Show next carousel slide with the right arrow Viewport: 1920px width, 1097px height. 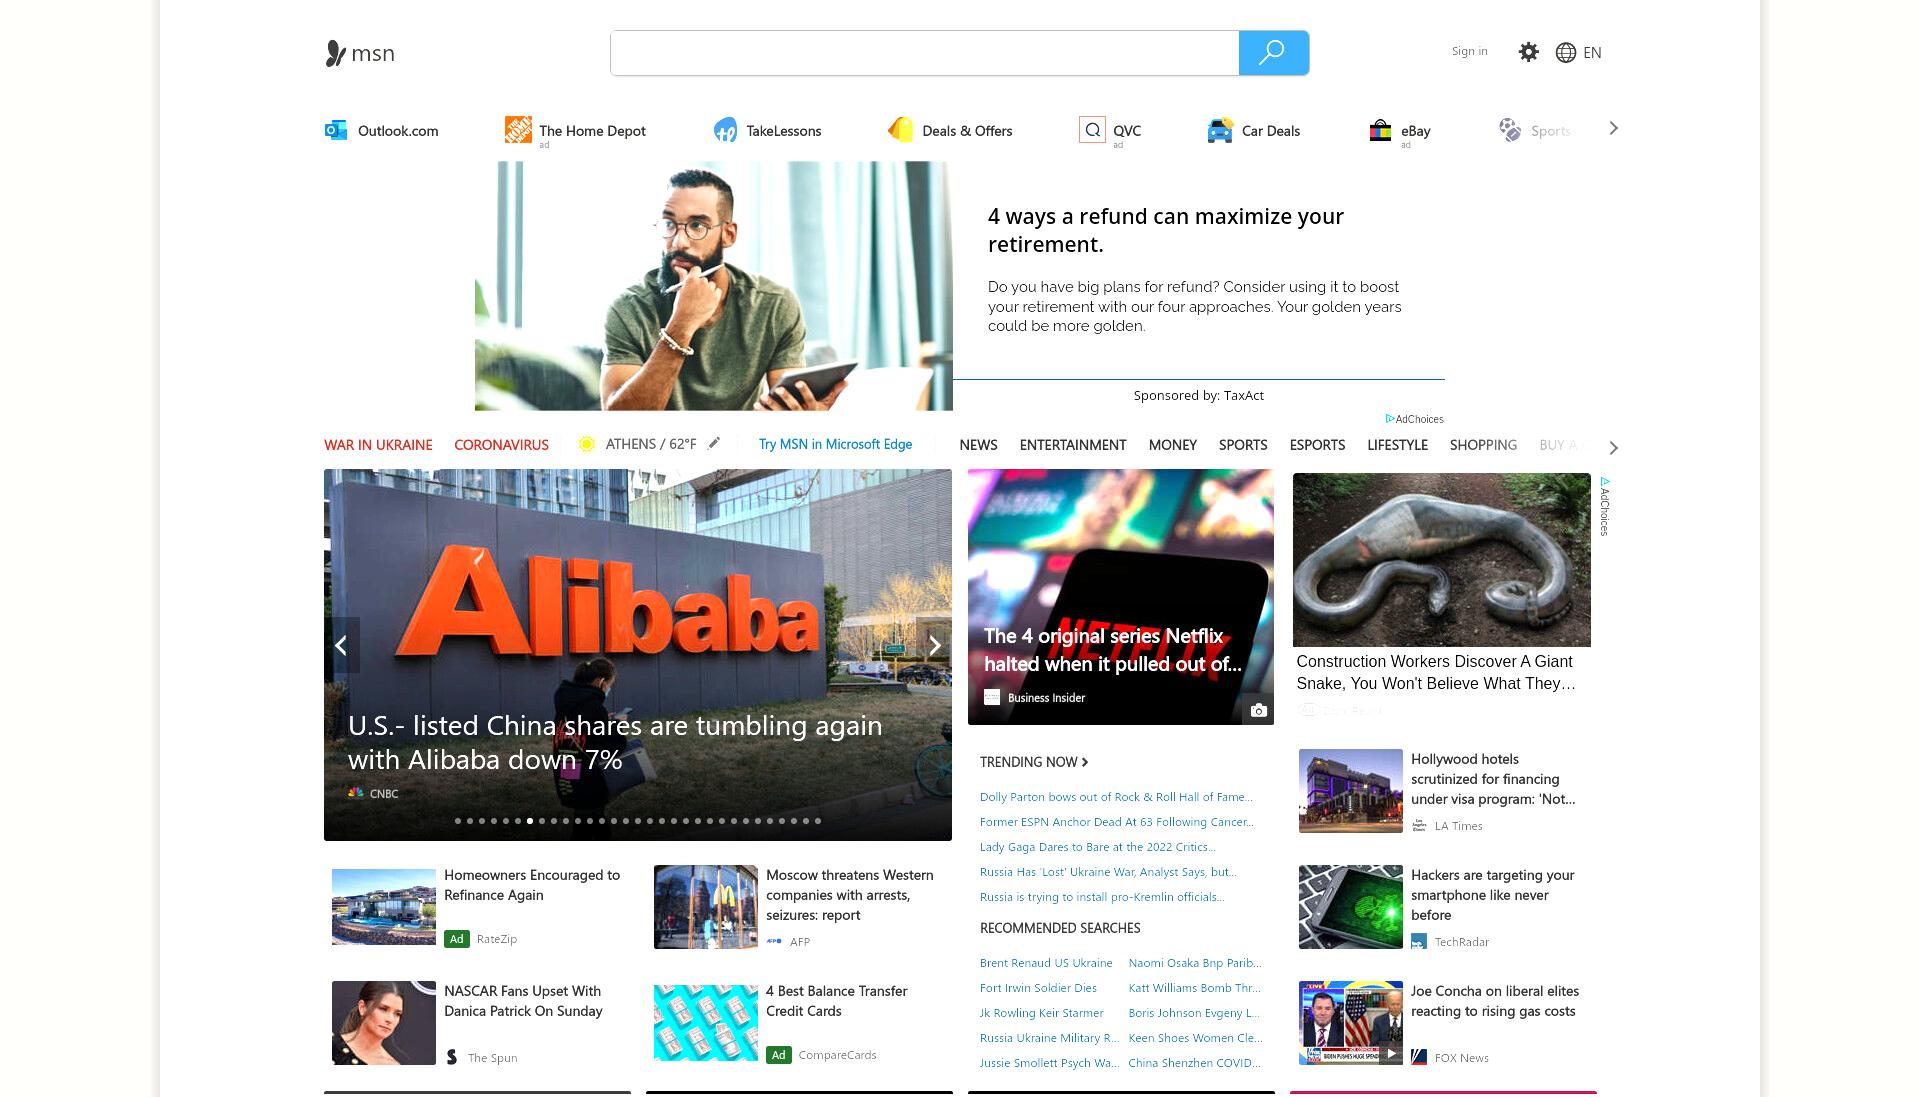click(934, 646)
